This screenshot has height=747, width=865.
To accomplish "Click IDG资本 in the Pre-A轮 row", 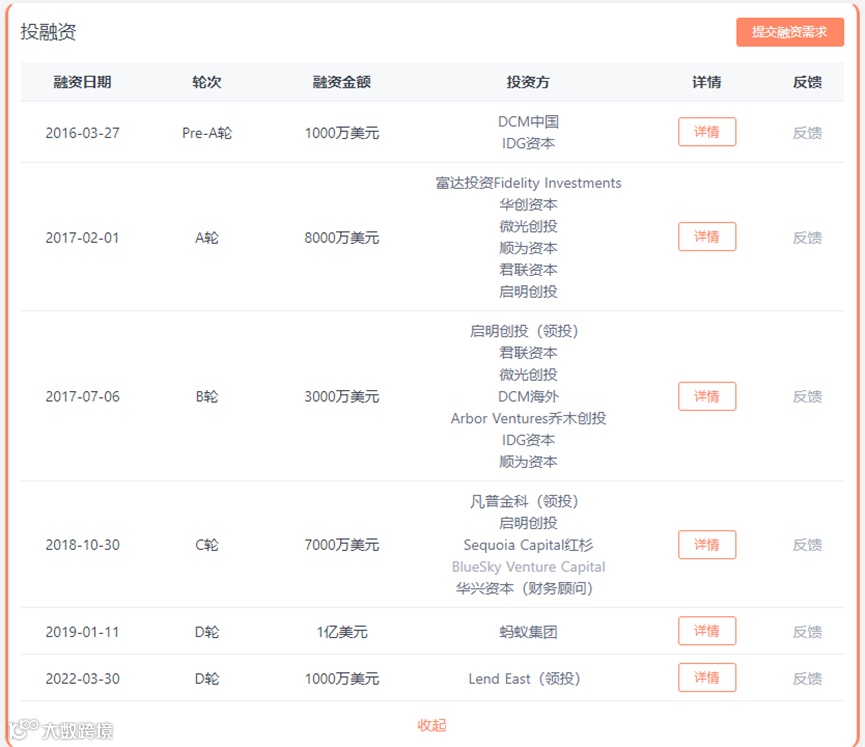I will tap(528, 143).
